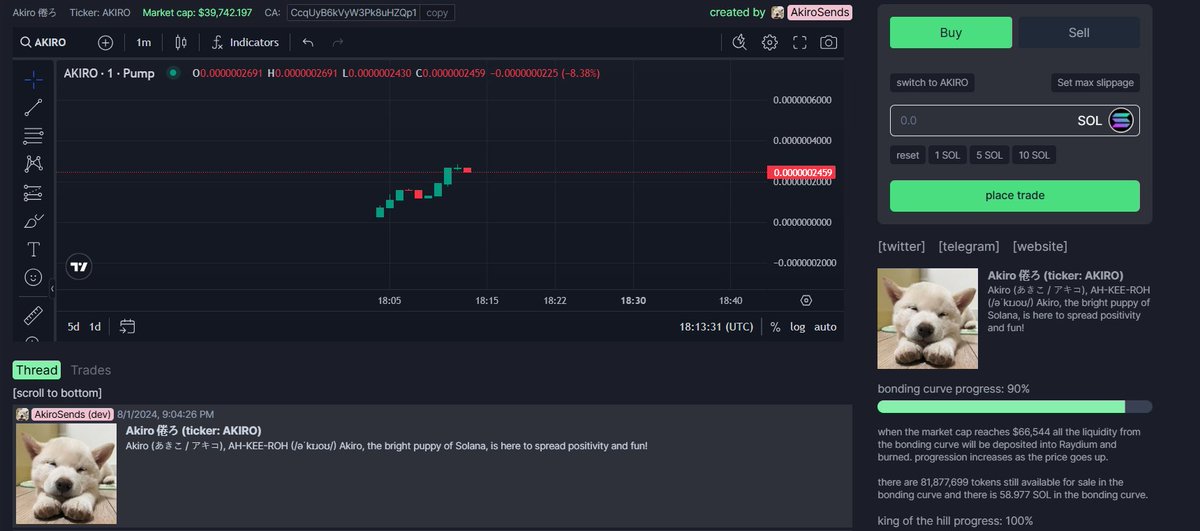The width and height of the screenshot is (1200, 531).
Task: Undo the last chart action
Action: [308, 42]
